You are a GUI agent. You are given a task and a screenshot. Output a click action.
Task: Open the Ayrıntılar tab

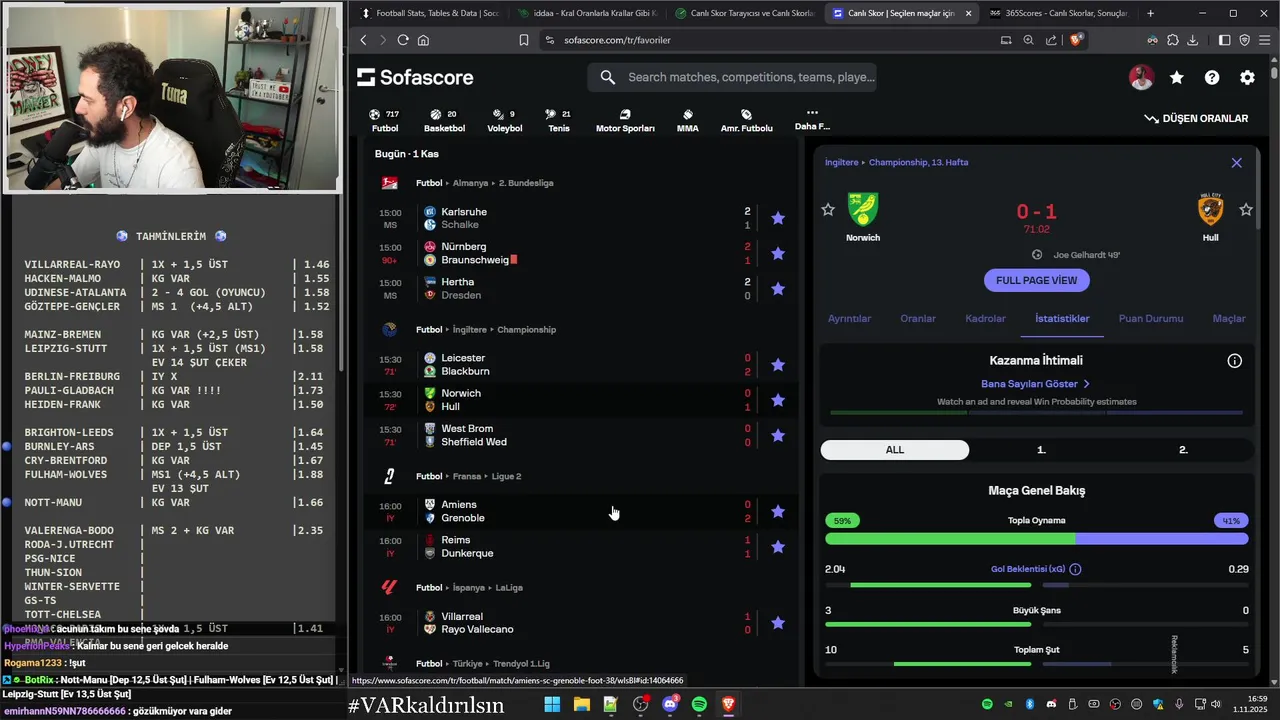click(x=849, y=318)
